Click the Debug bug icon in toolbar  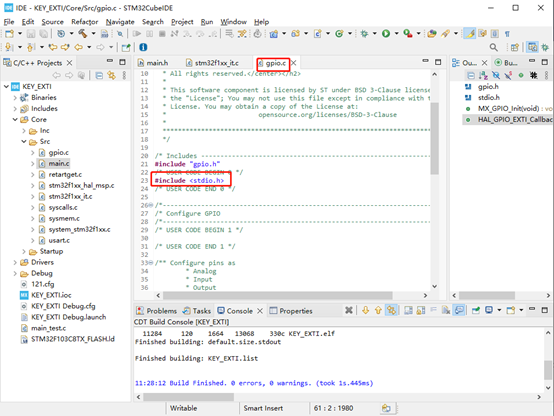(x=364, y=34)
